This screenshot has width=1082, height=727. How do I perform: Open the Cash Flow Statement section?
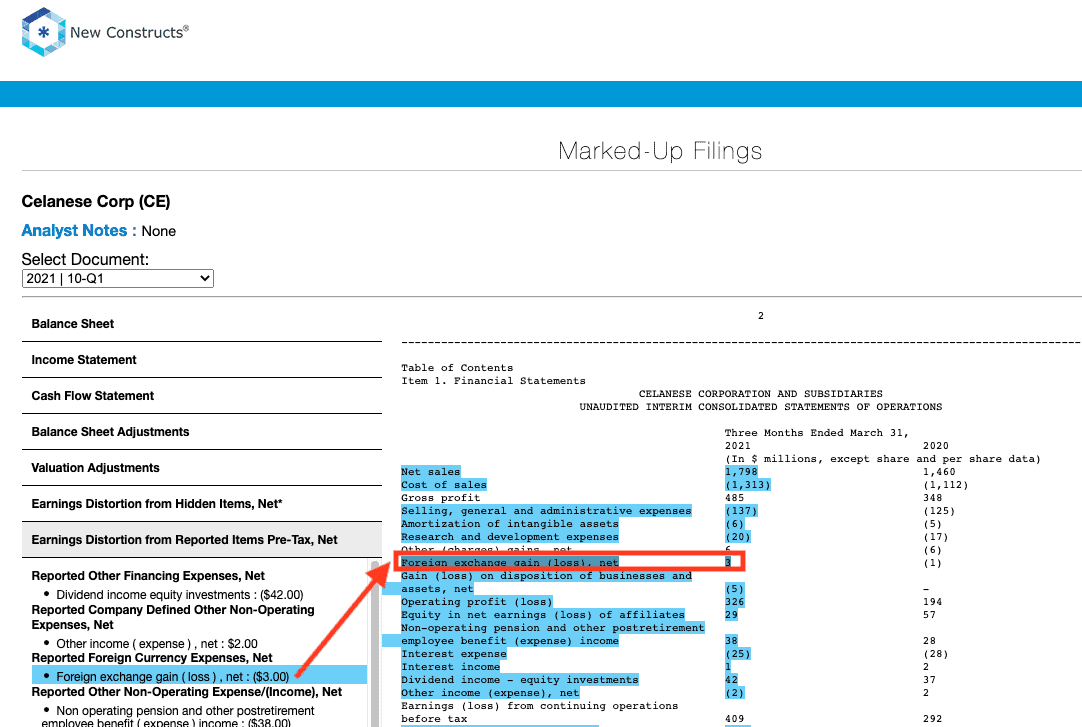201,395
